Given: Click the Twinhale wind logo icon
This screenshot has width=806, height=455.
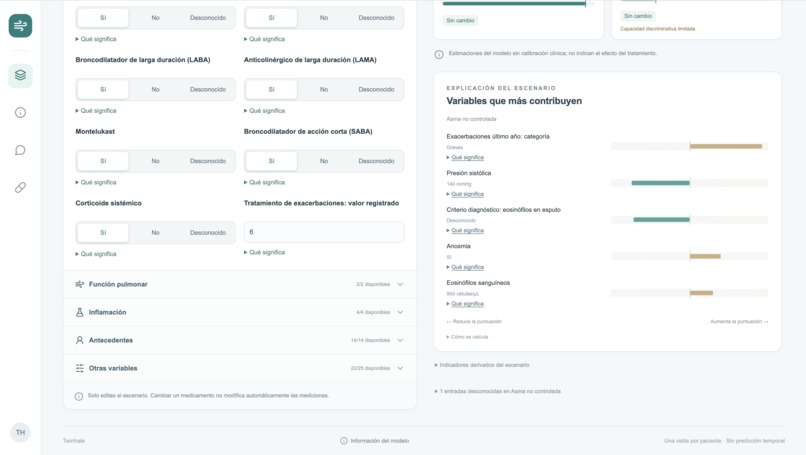Looking at the screenshot, I should (x=20, y=26).
